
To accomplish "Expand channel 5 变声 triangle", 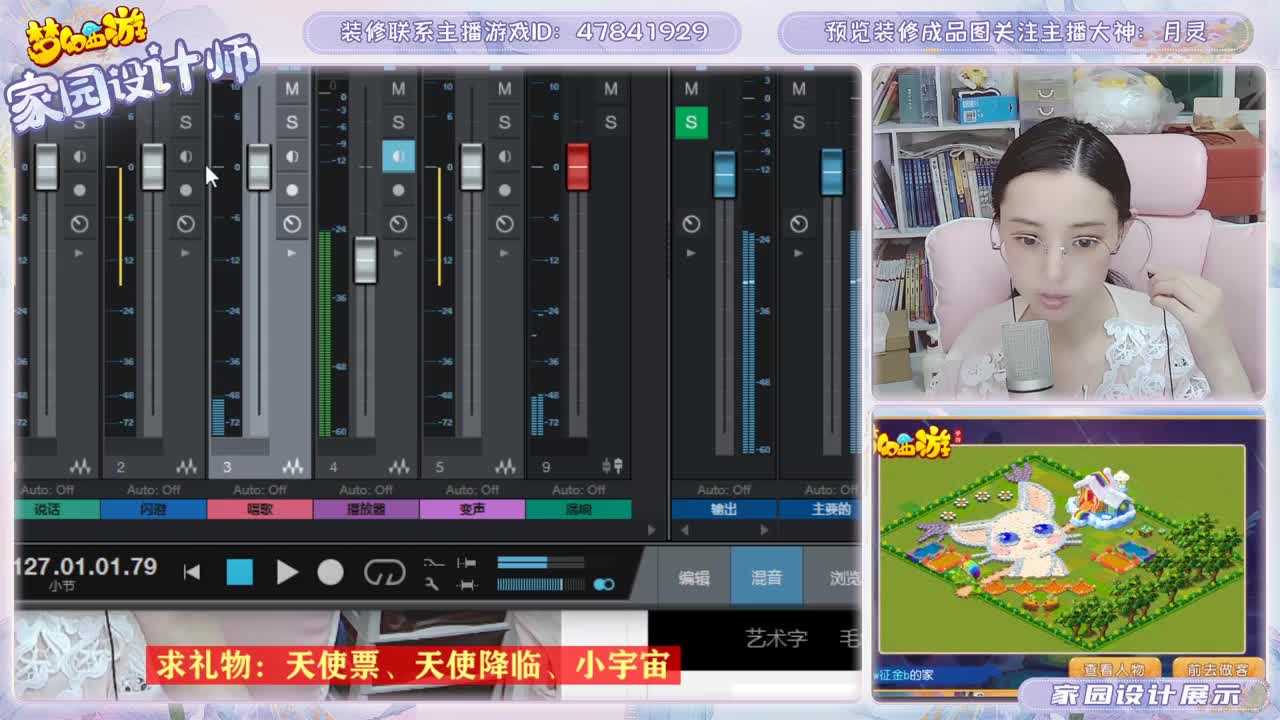I will (504, 253).
